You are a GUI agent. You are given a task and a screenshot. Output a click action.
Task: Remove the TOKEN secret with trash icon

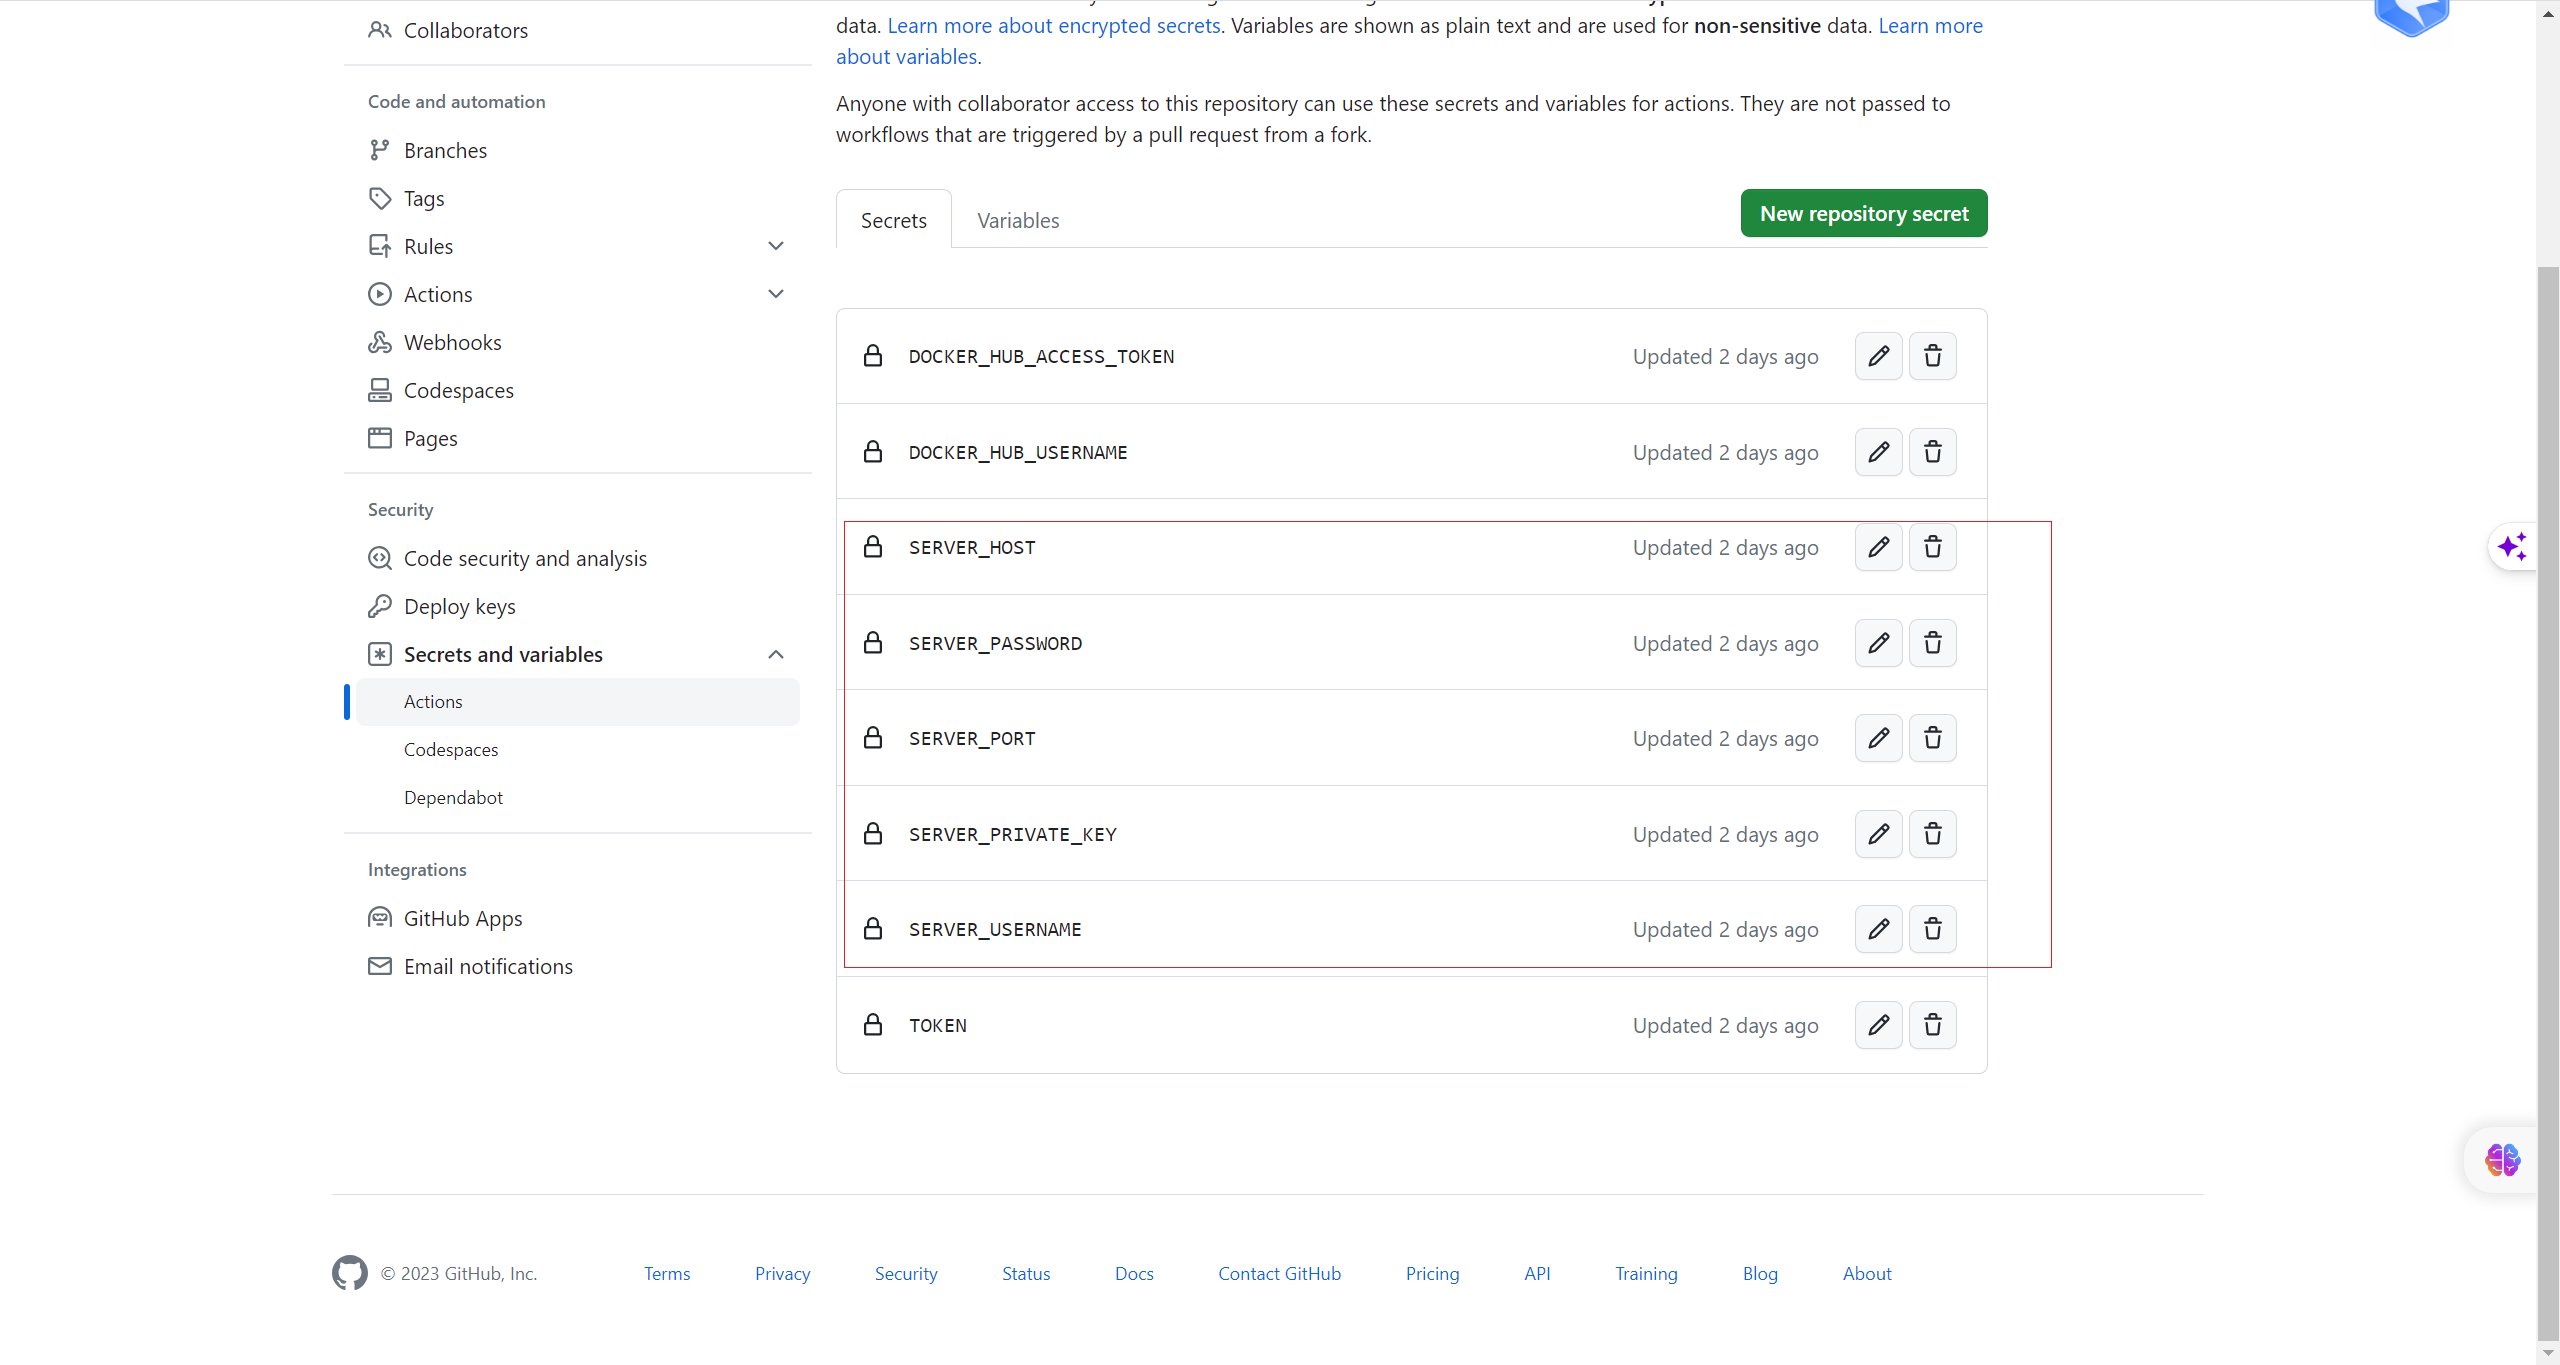[x=1932, y=1025]
